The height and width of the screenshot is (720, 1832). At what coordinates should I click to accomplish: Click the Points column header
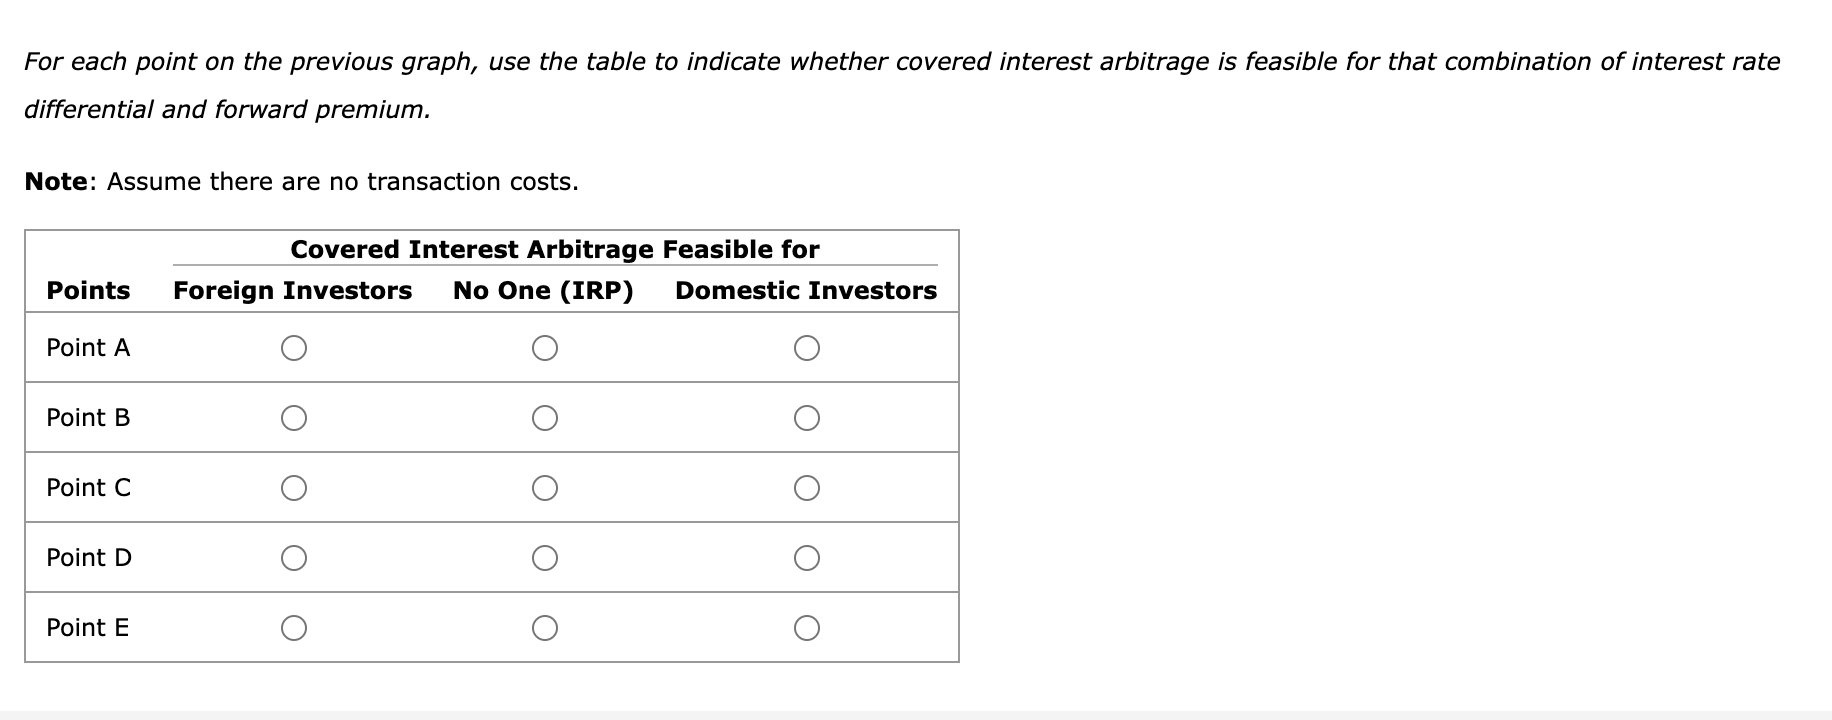pyautogui.click(x=88, y=291)
